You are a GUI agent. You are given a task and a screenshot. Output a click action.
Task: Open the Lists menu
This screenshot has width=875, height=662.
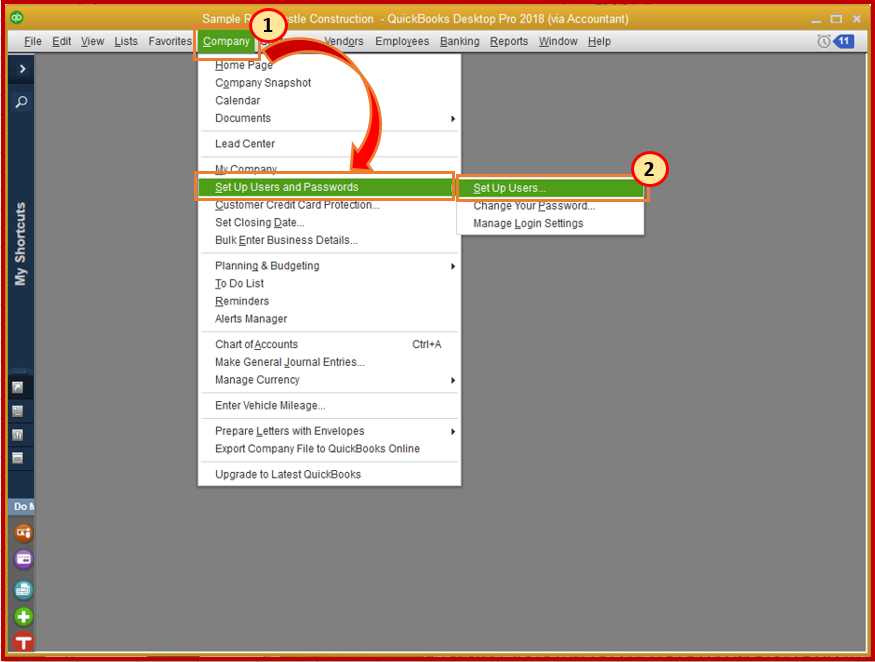pyautogui.click(x=126, y=41)
